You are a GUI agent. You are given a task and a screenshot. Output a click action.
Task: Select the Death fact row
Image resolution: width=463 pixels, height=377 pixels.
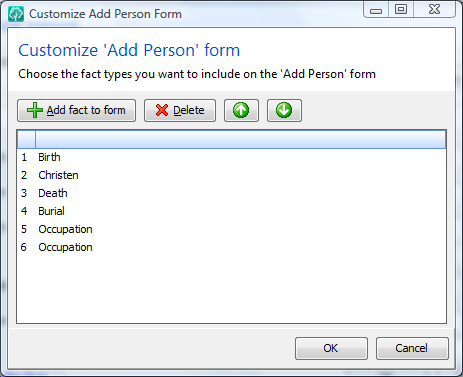coord(231,193)
